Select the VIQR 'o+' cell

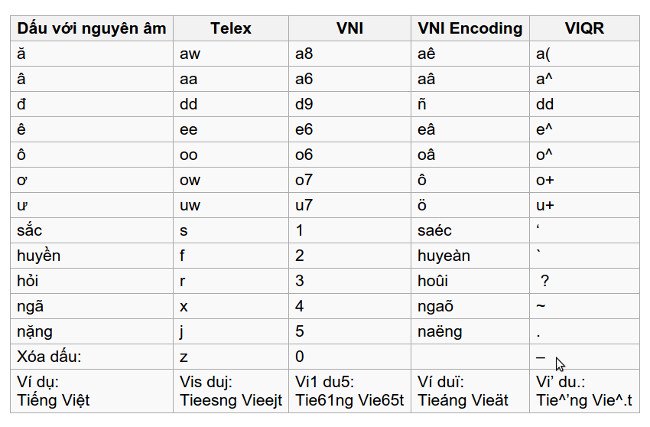point(584,180)
